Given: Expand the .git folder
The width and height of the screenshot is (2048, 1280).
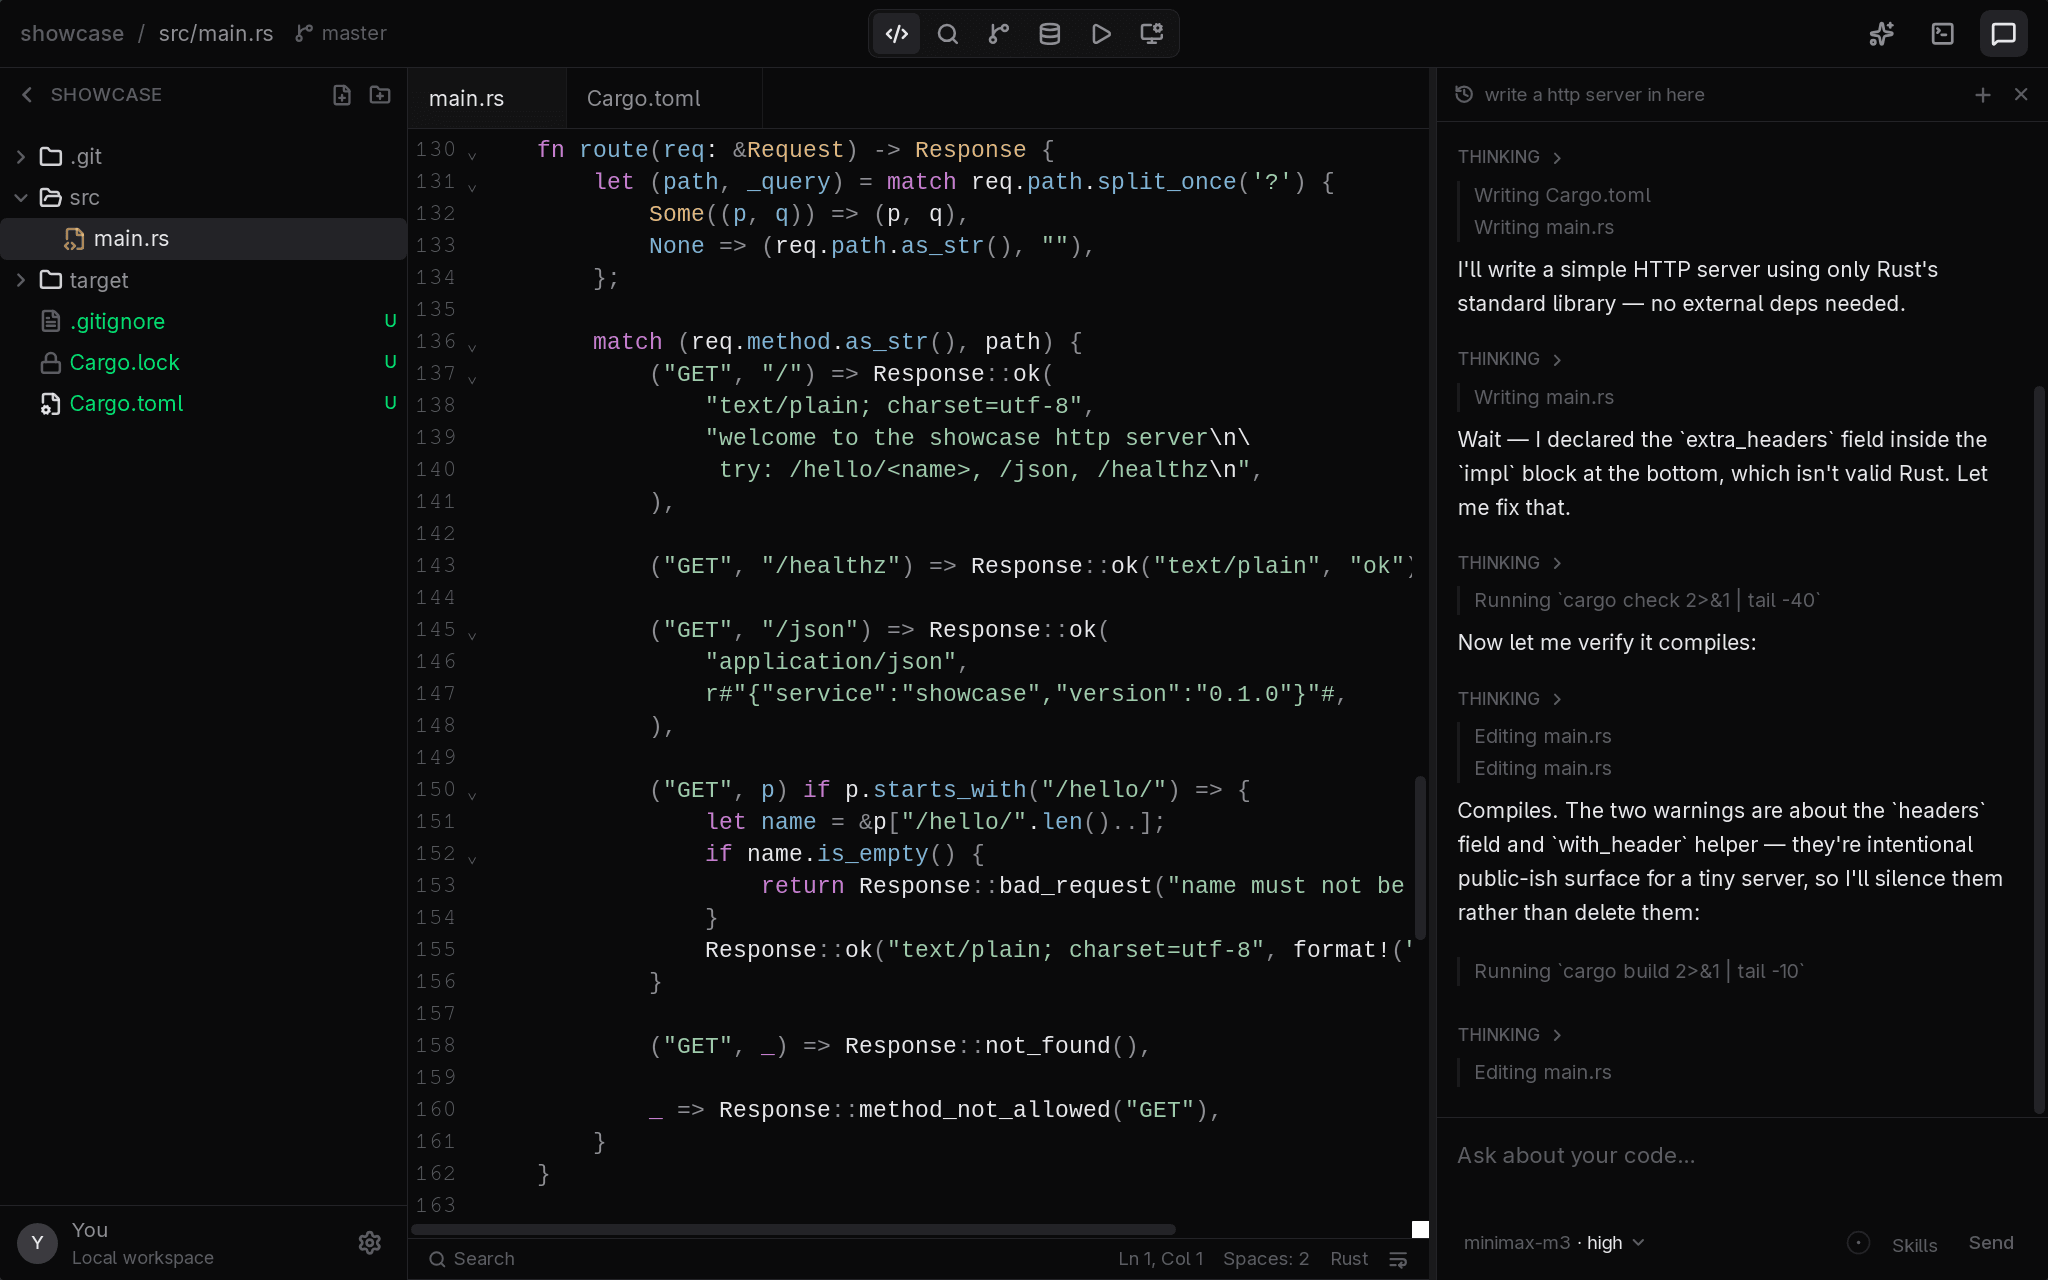Looking at the screenshot, I should tap(21, 157).
